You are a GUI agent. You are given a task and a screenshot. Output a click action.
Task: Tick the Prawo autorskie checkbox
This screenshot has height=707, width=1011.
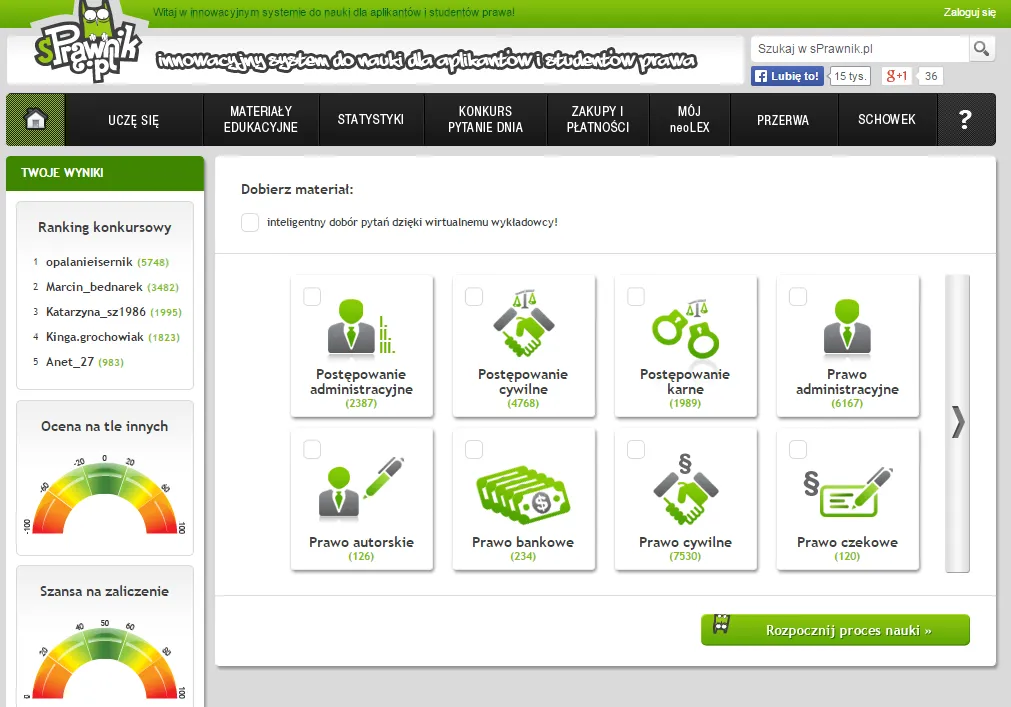coord(312,449)
